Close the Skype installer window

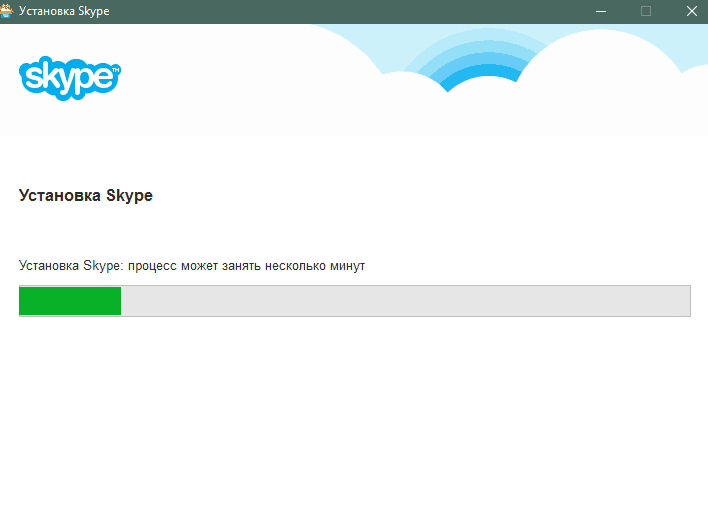[690, 11]
